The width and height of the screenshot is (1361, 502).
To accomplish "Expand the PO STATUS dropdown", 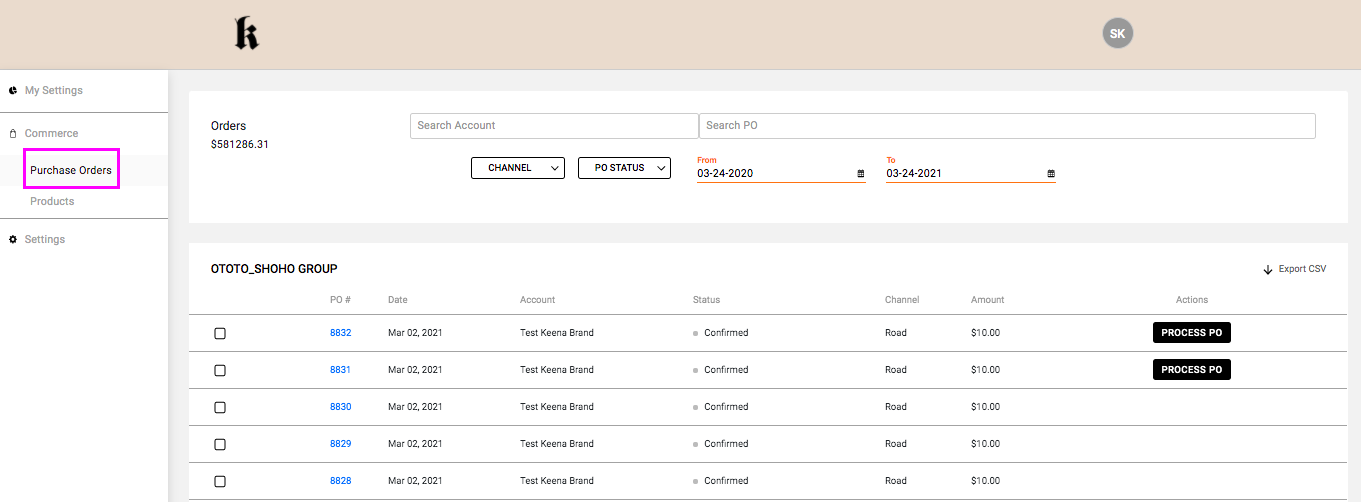I will coord(624,168).
